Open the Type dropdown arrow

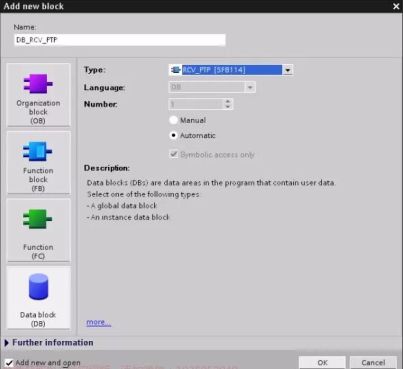pyautogui.click(x=287, y=70)
